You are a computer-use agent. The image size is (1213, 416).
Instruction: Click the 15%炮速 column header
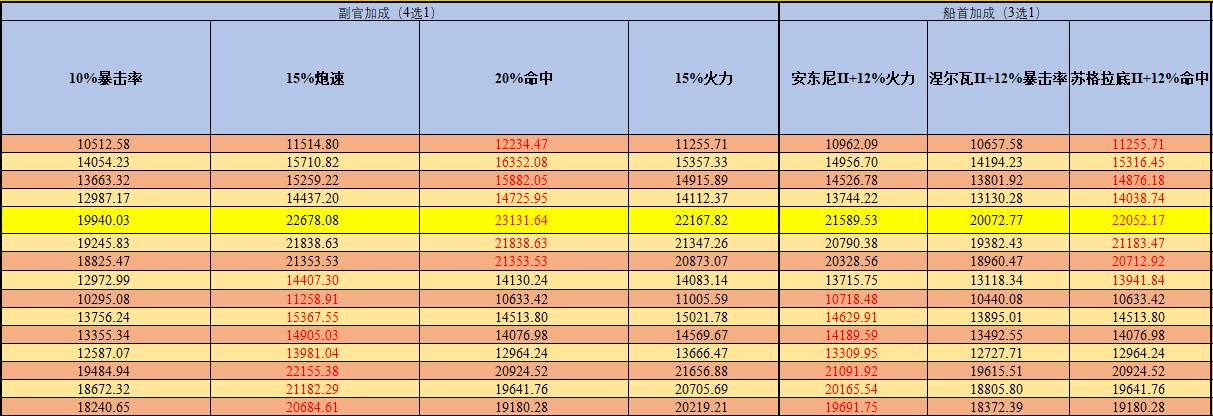pyautogui.click(x=315, y=78)
